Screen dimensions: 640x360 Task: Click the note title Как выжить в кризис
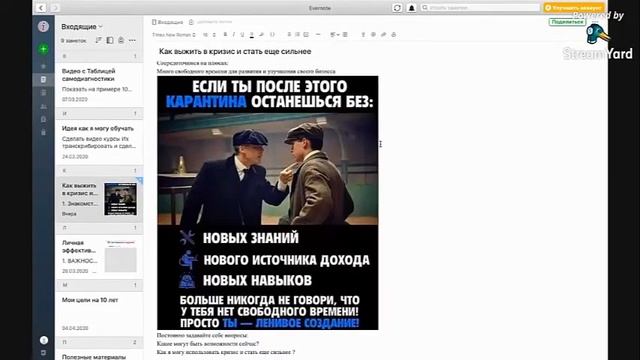[x=235, y=51]
